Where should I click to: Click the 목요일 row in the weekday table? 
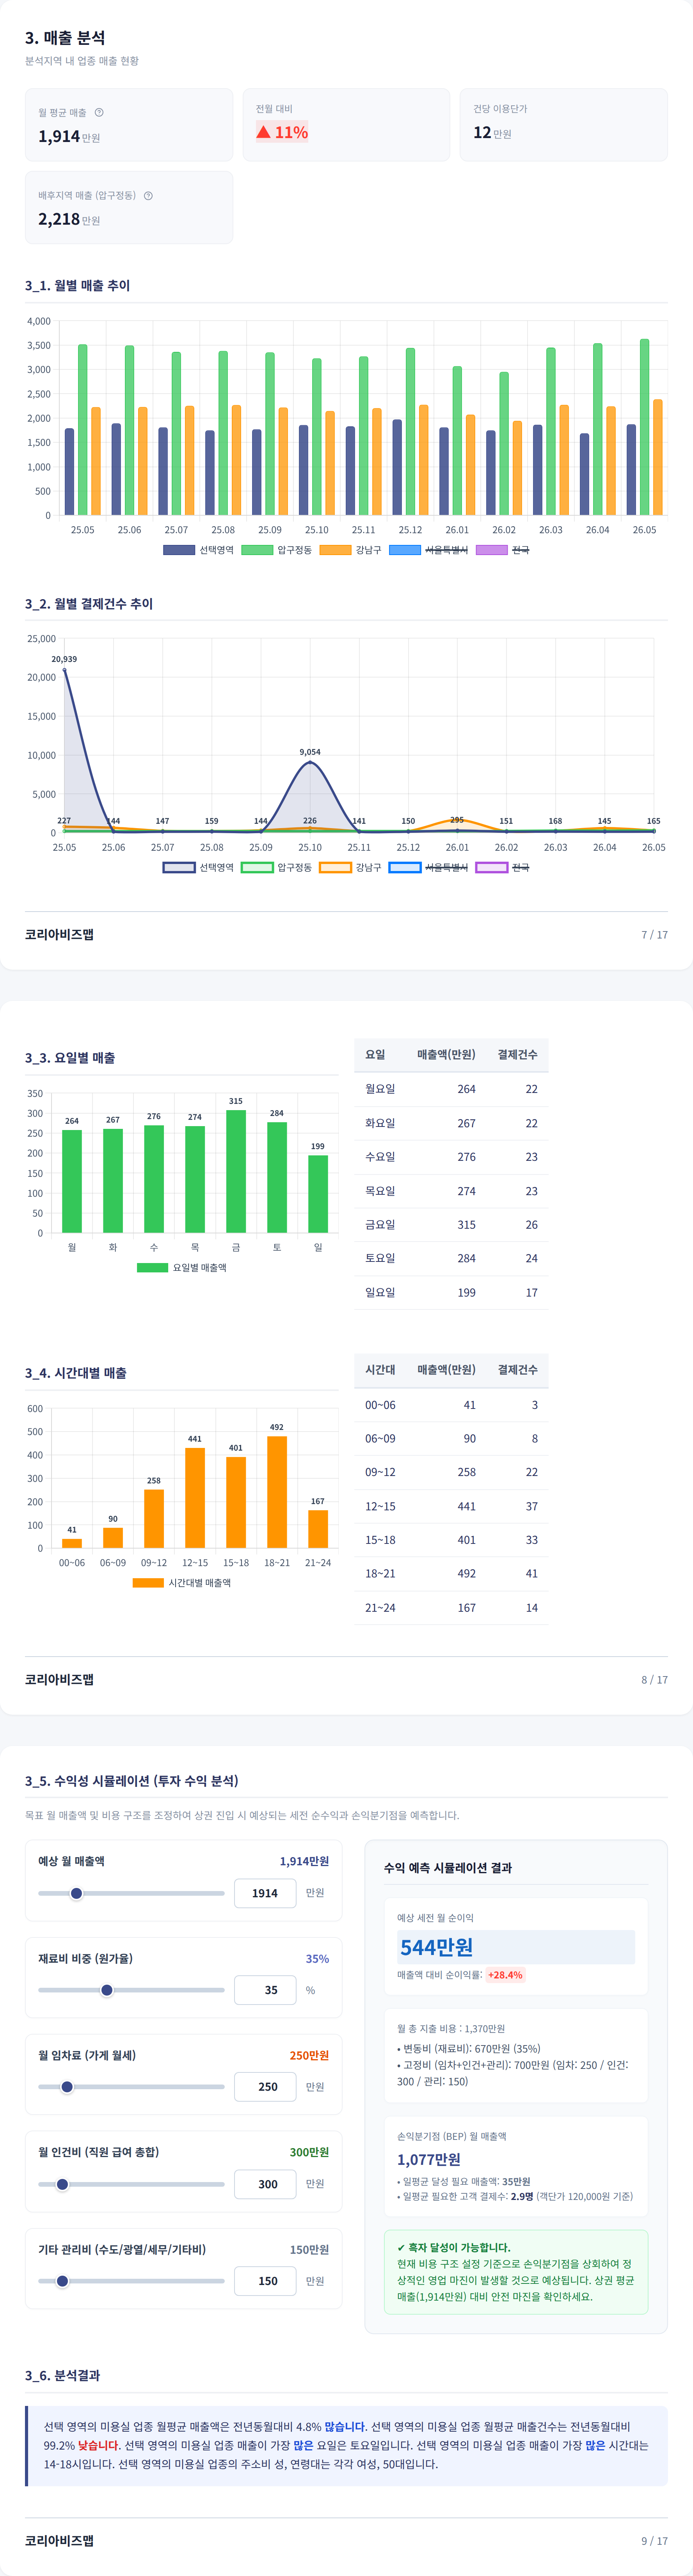point(451,1191)
